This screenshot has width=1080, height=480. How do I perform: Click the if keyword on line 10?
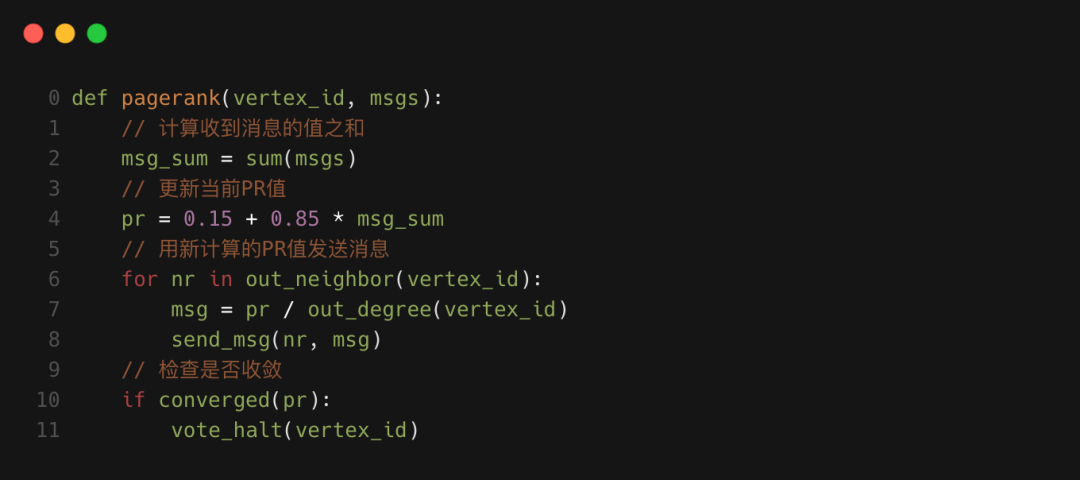[133, 400]
